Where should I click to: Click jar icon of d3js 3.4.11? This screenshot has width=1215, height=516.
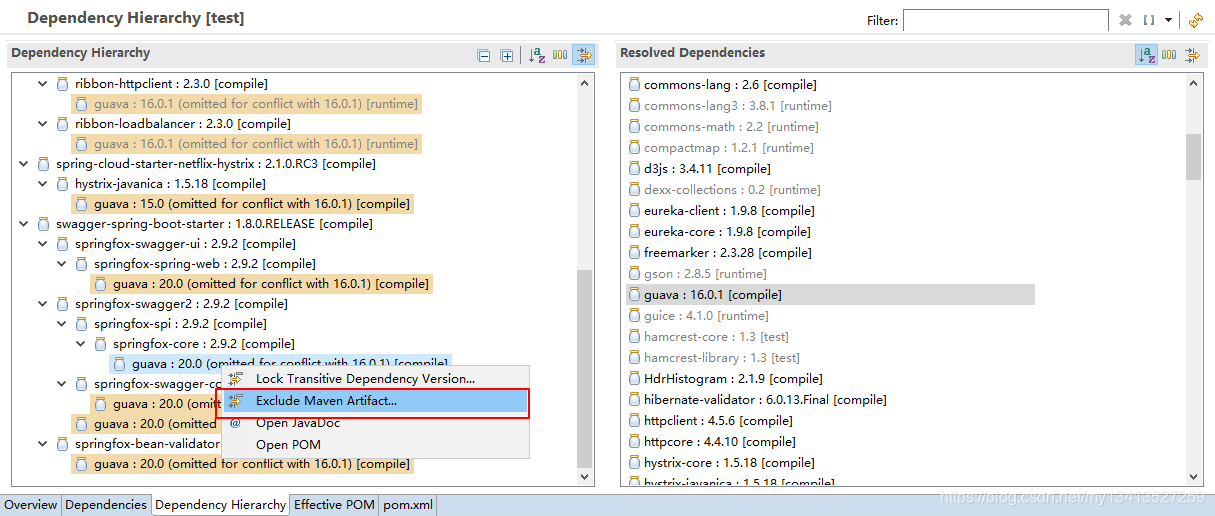[x=634, y=169]
